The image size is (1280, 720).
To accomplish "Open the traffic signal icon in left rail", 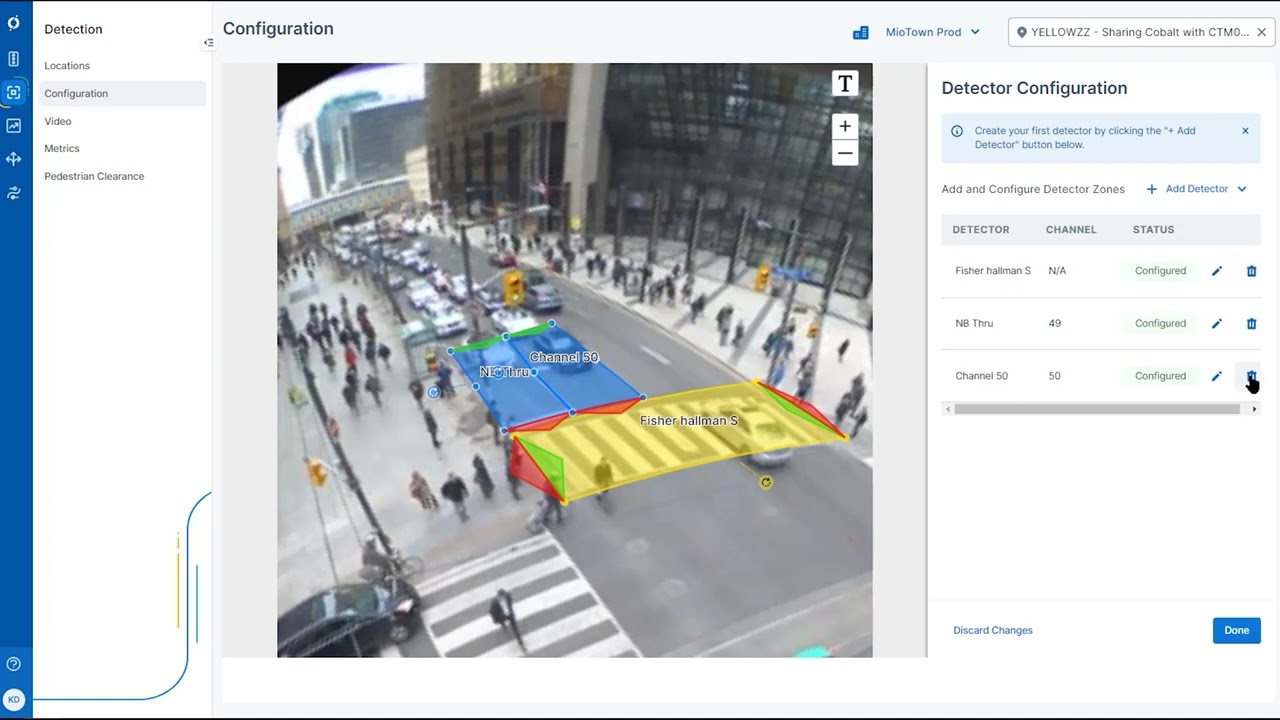I will click(13, 59).
